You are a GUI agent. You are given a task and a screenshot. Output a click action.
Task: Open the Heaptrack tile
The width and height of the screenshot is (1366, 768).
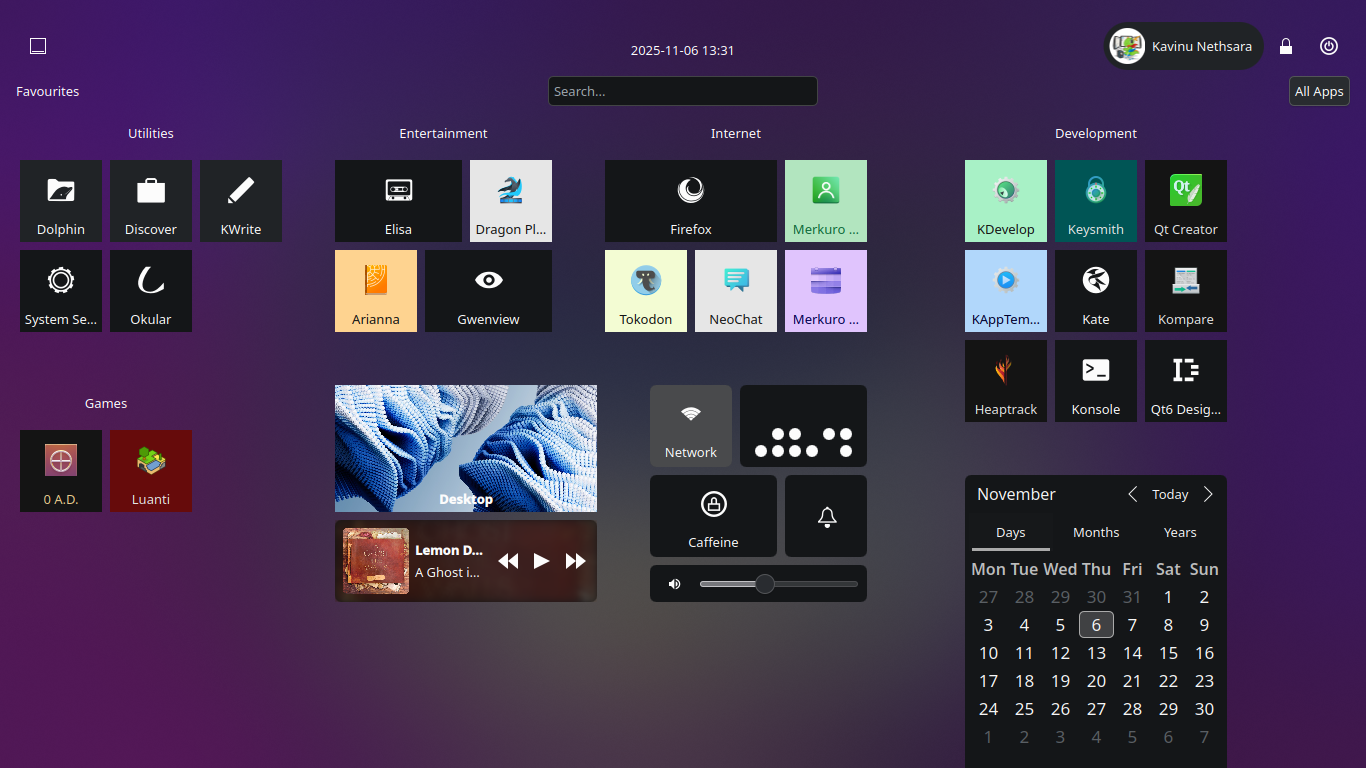click(1005, 380)
